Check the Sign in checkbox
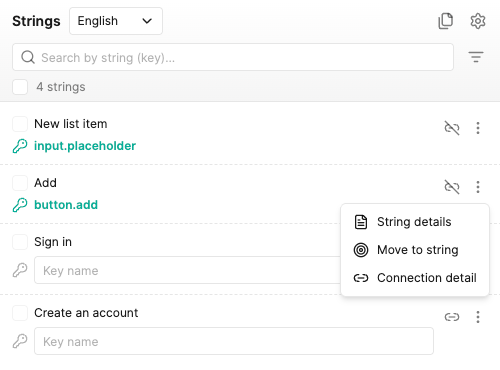Viewport: 500px width, 370px height. pyautogui.click(x=20, y=242)
